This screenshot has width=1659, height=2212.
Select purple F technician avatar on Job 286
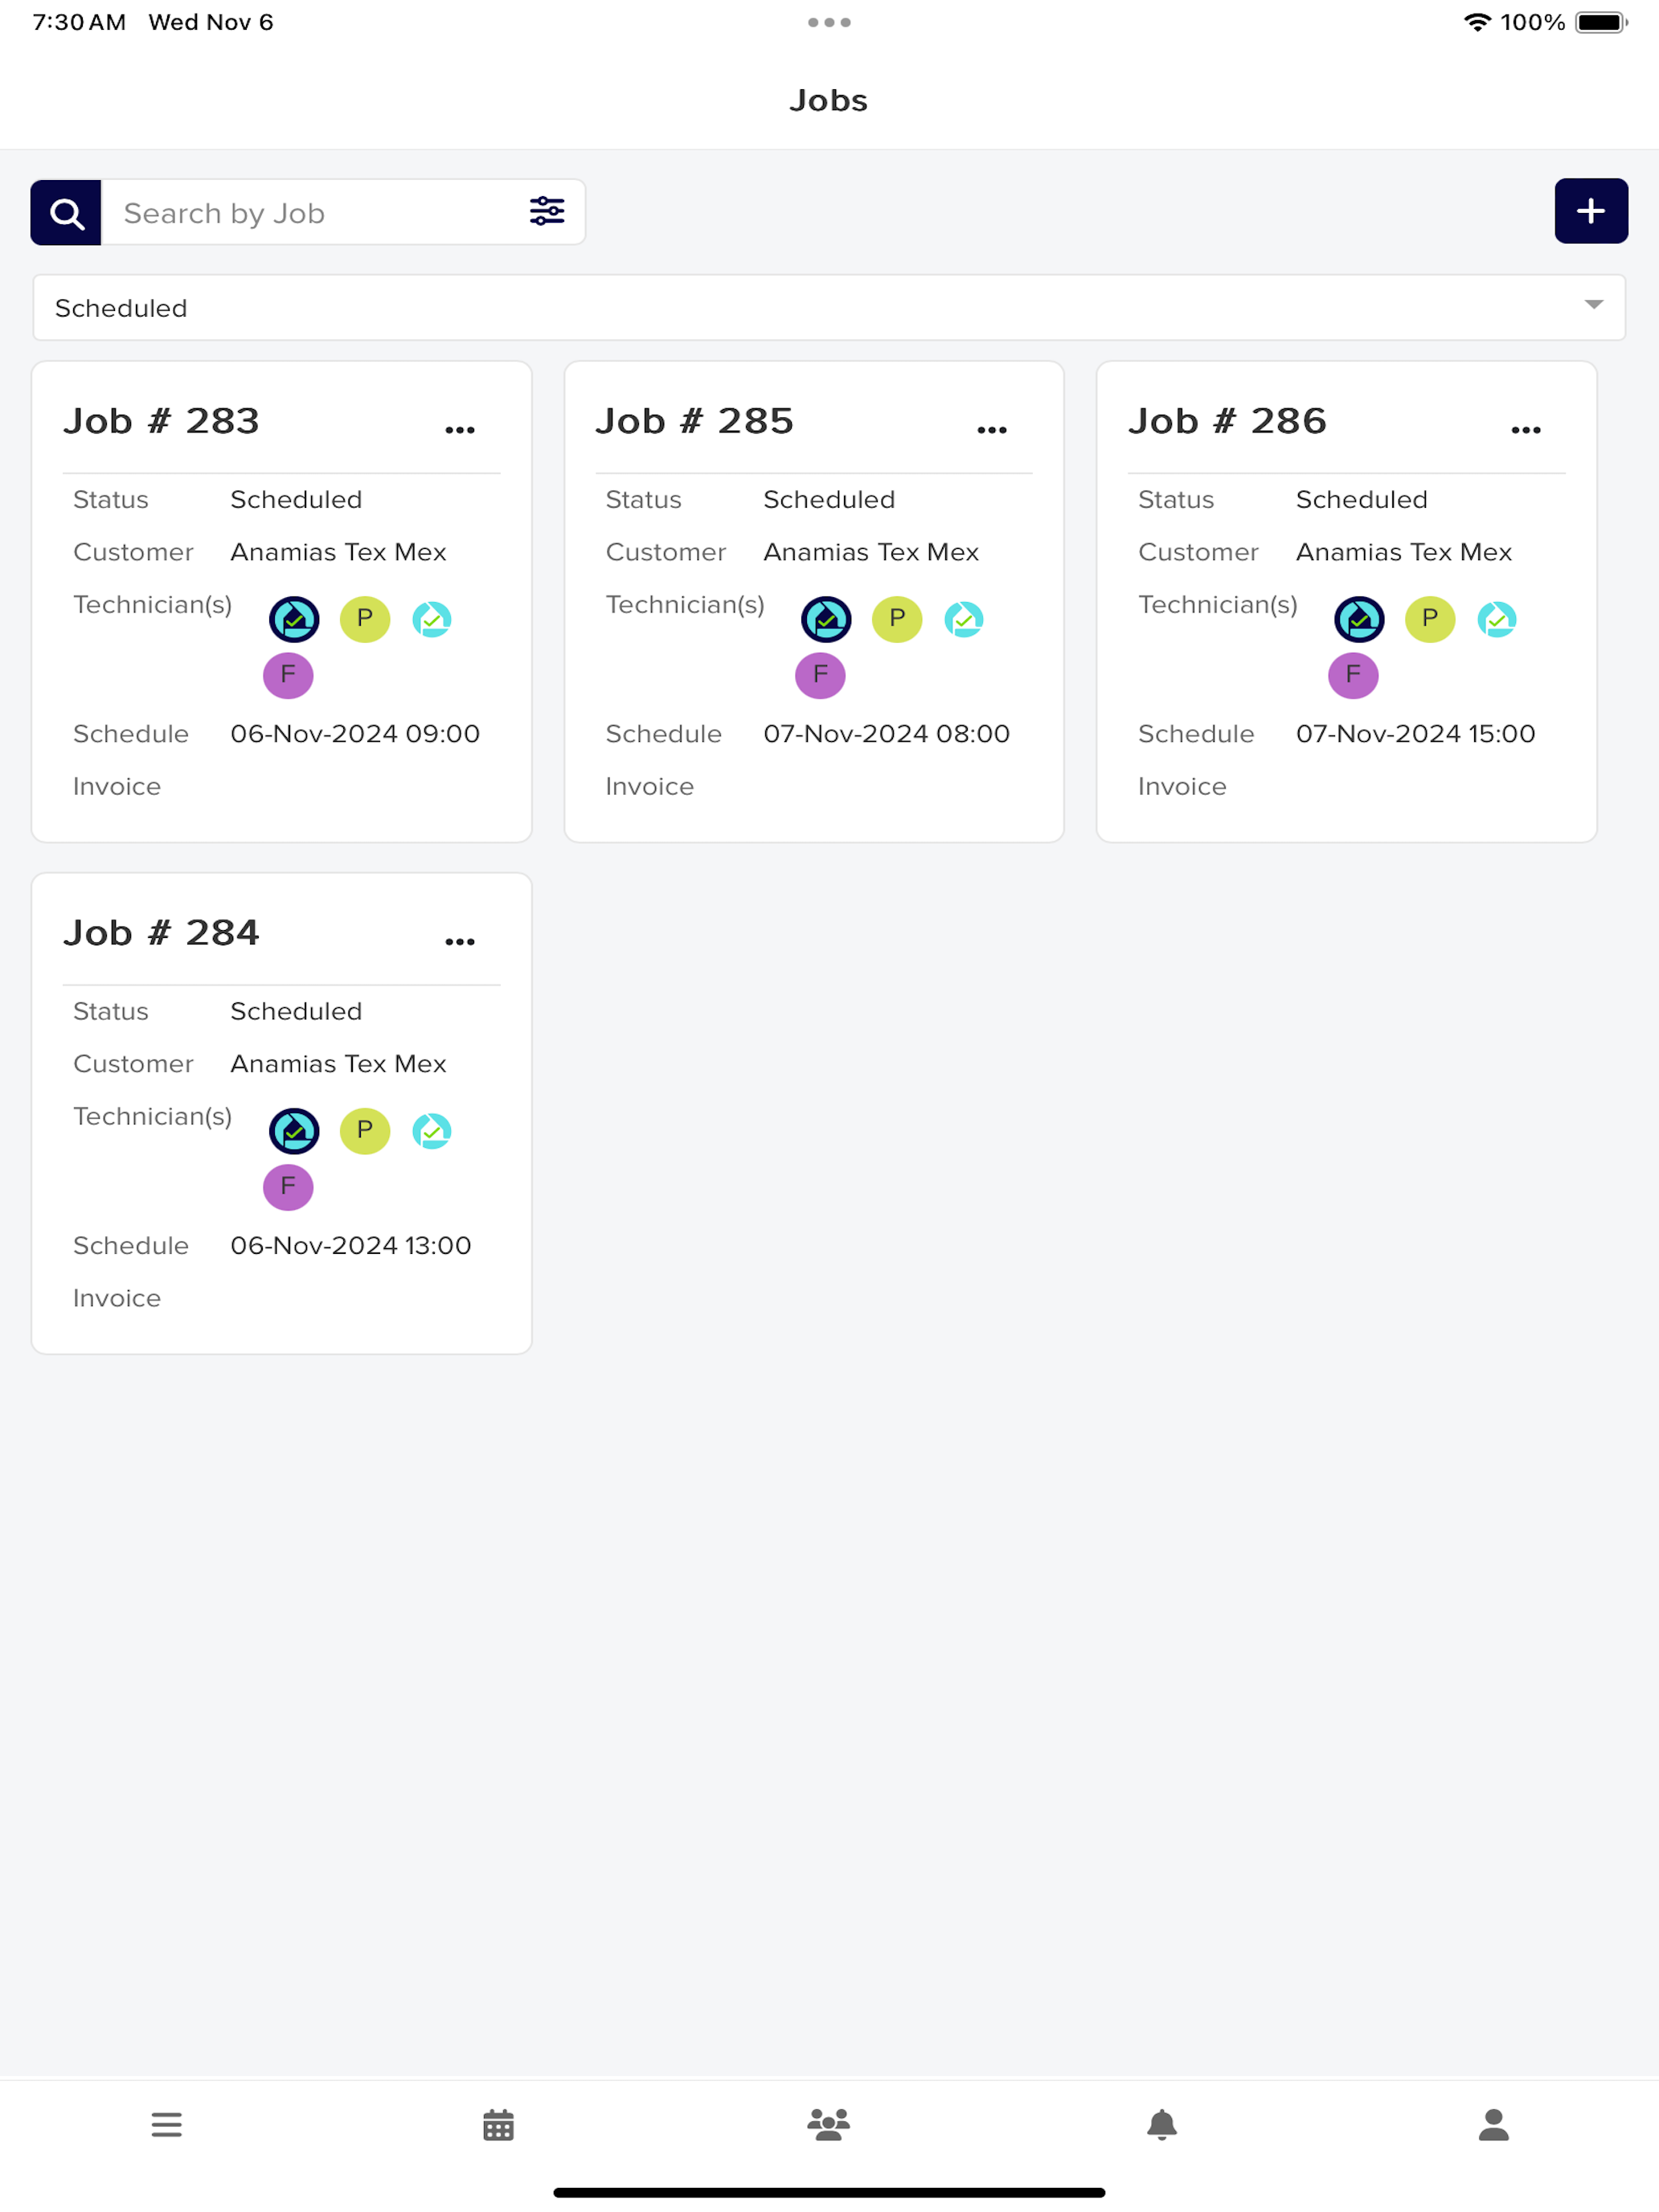pos(1353,675)
